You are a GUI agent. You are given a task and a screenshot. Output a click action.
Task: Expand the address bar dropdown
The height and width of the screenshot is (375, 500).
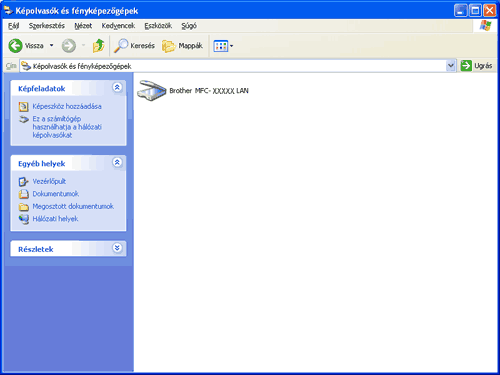451,66
